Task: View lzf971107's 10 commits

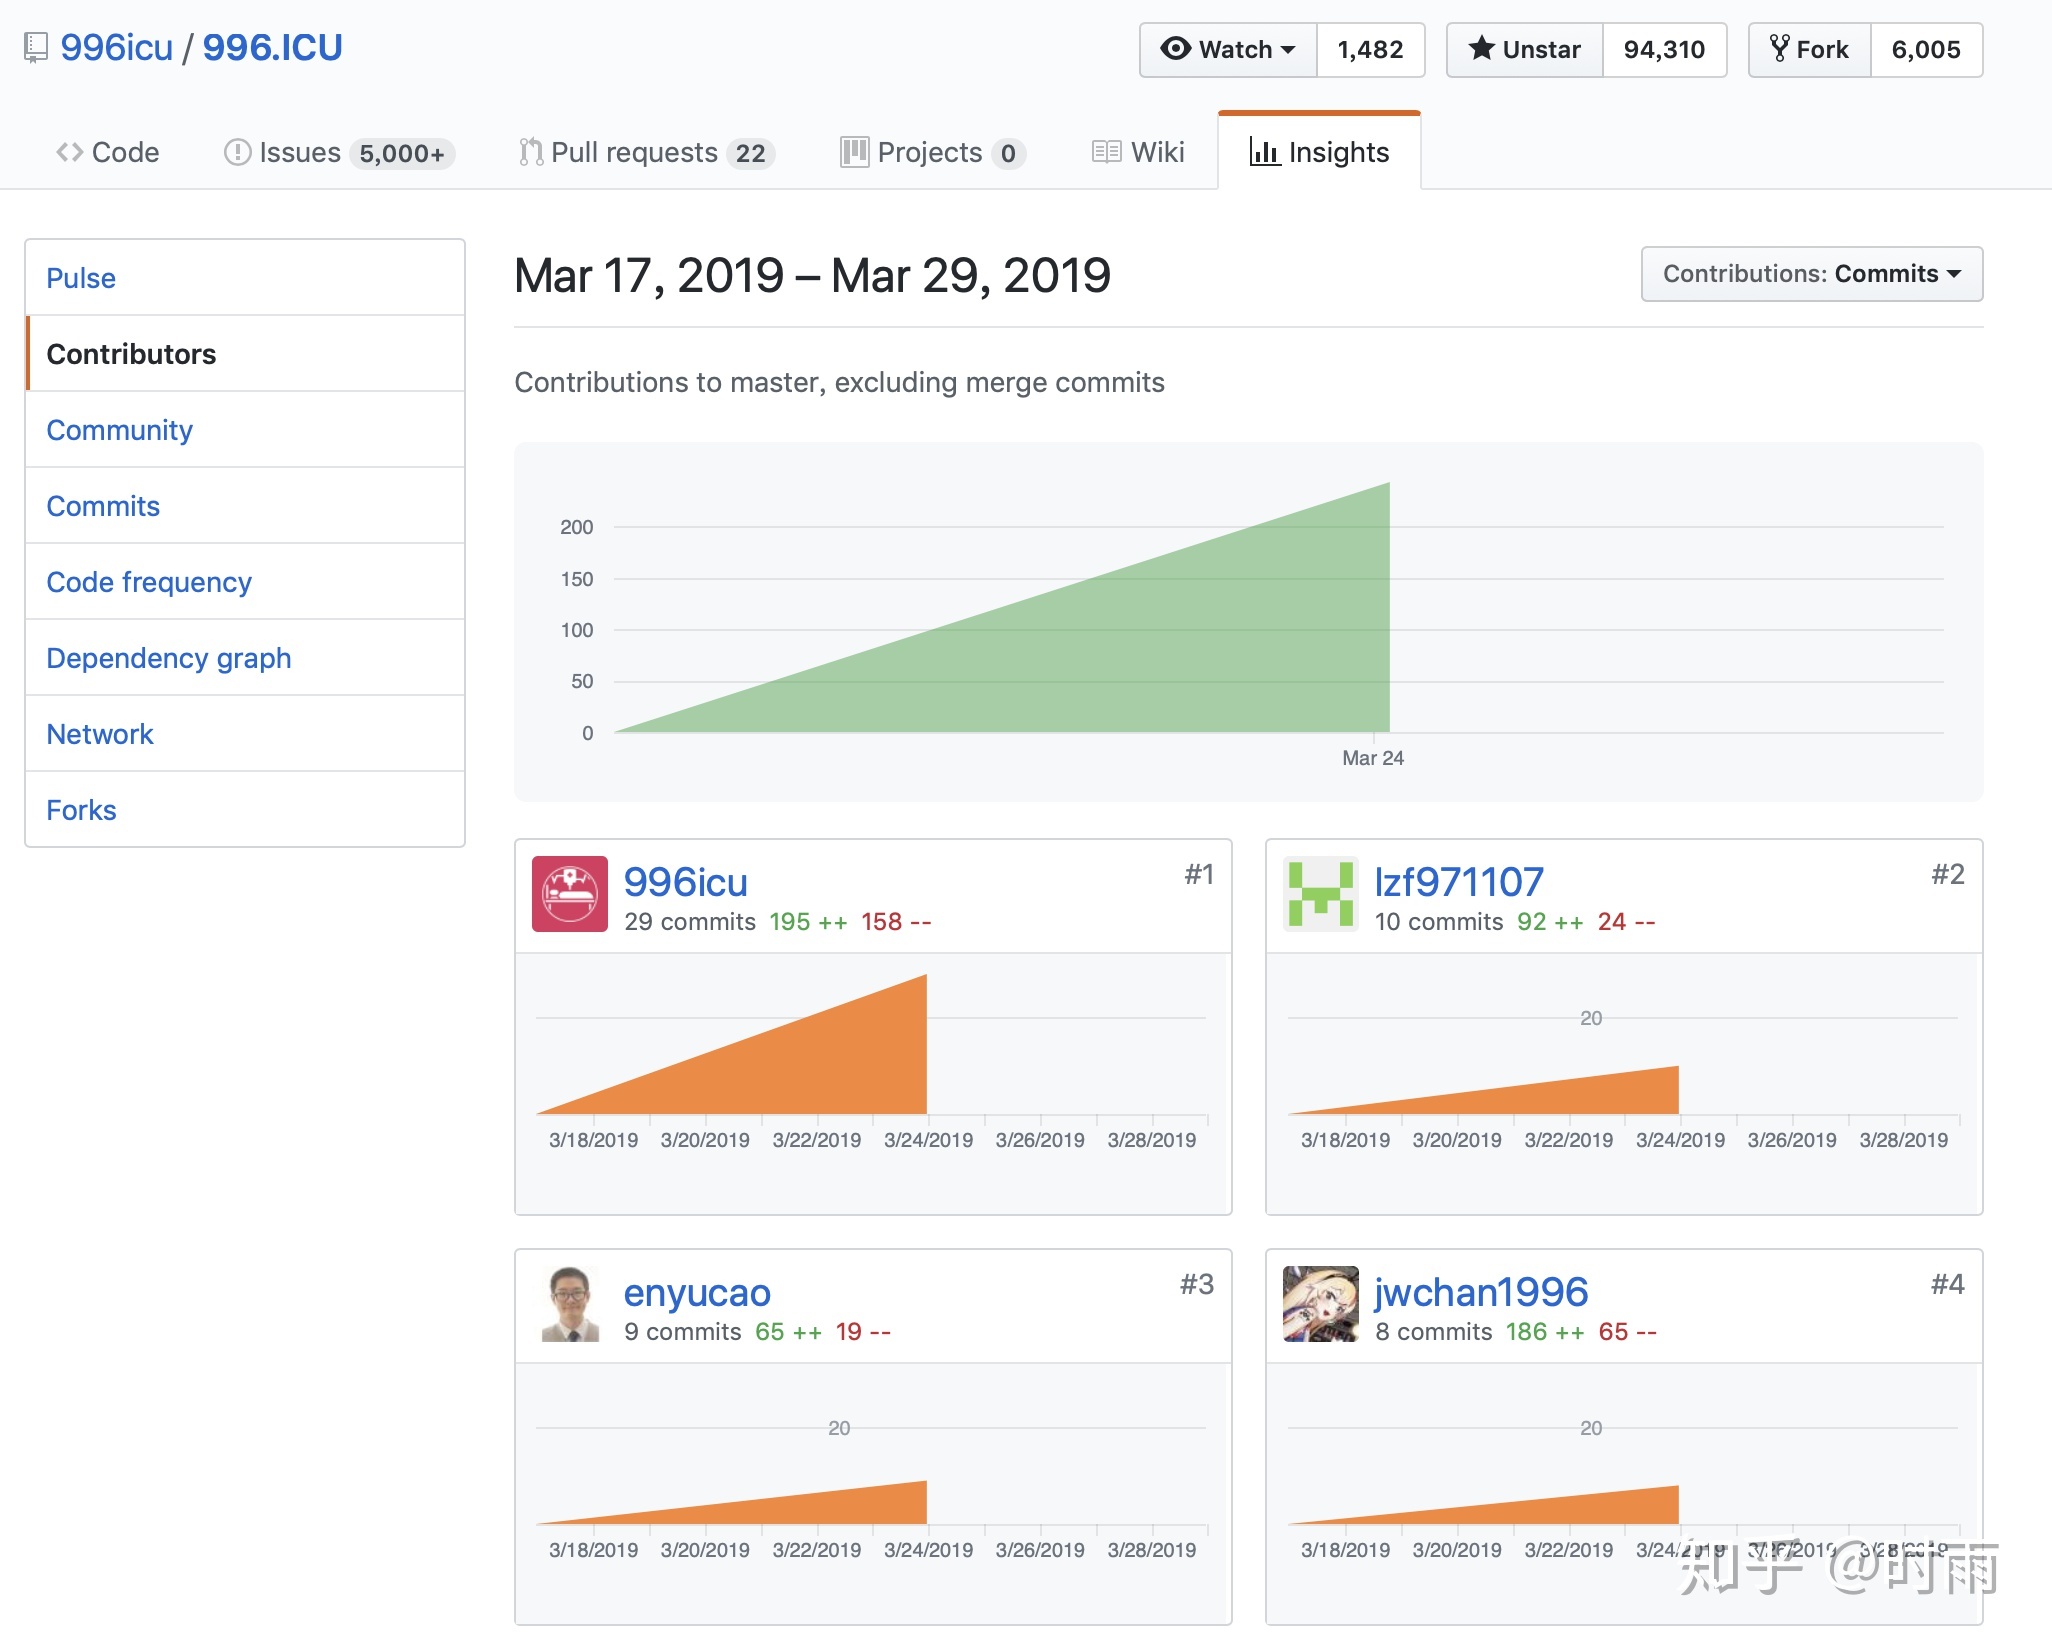Action: pyautogui.click(x=1439, y=921)
